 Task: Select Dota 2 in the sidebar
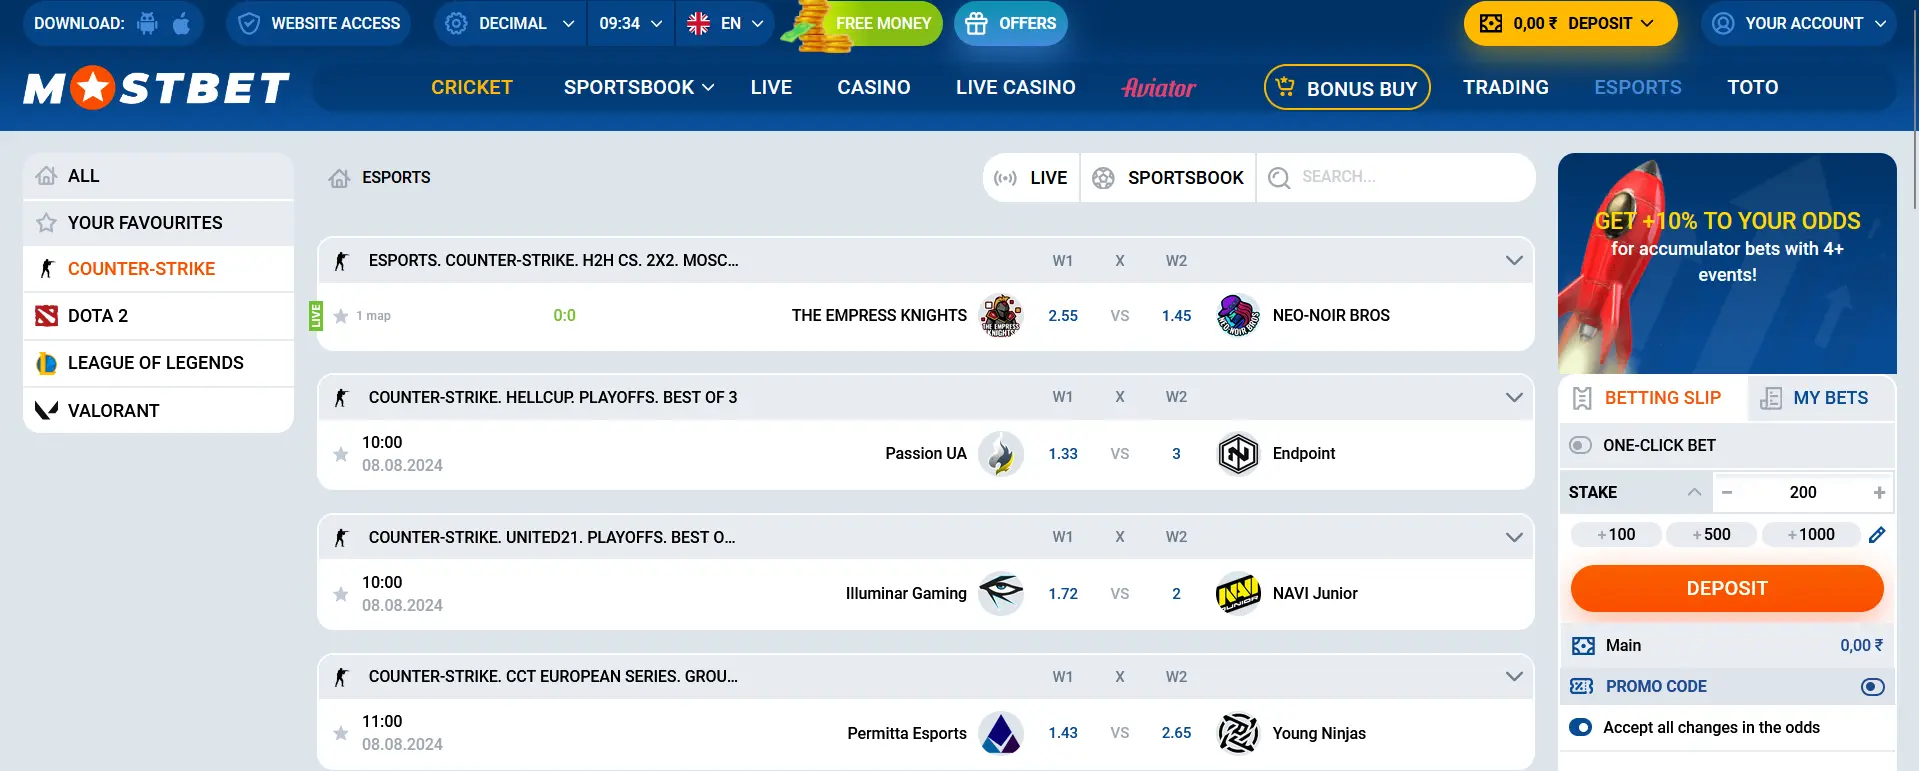[x=159, y=316]
